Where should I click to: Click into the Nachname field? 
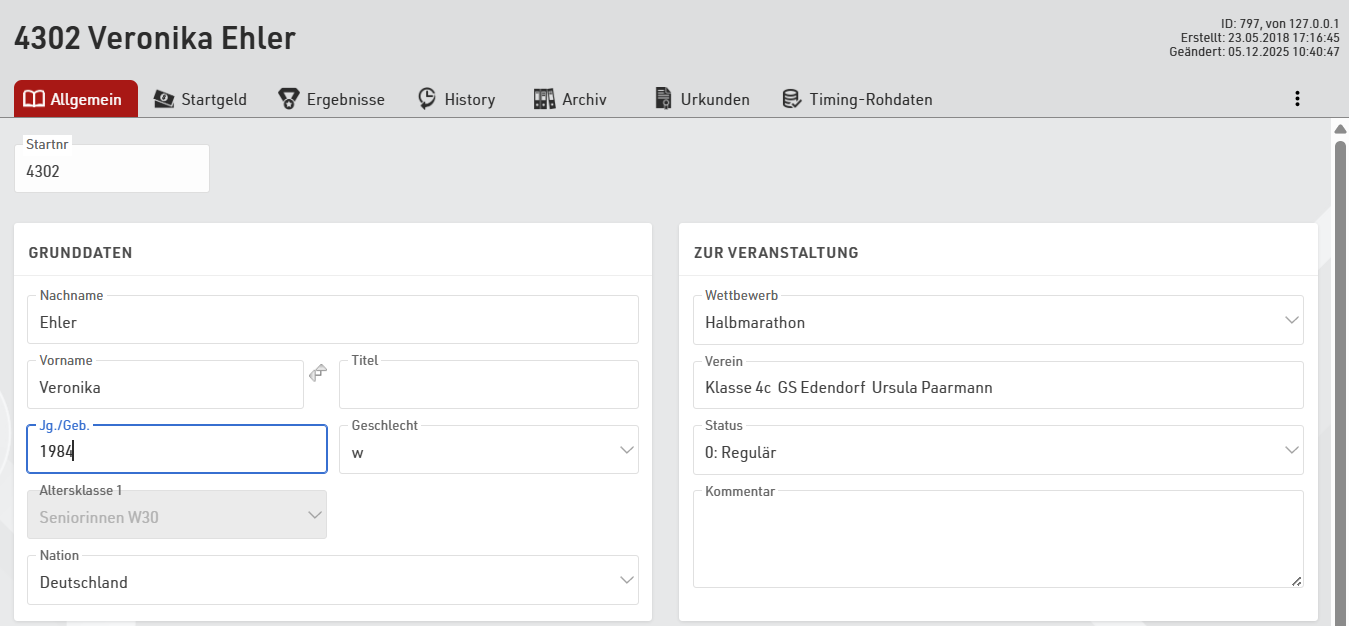point(332,322)
